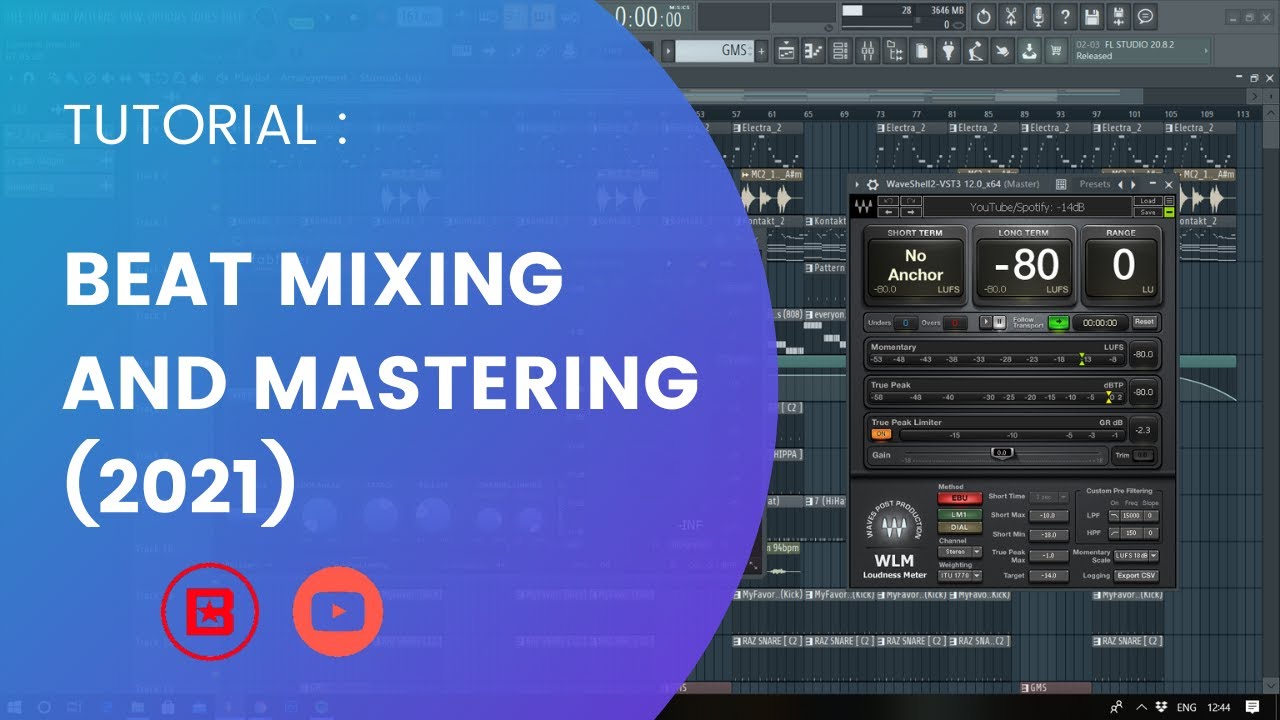Open the Presets menu in WaveShell window
The image size is (1280, 720).
[x=1095, y=184]
